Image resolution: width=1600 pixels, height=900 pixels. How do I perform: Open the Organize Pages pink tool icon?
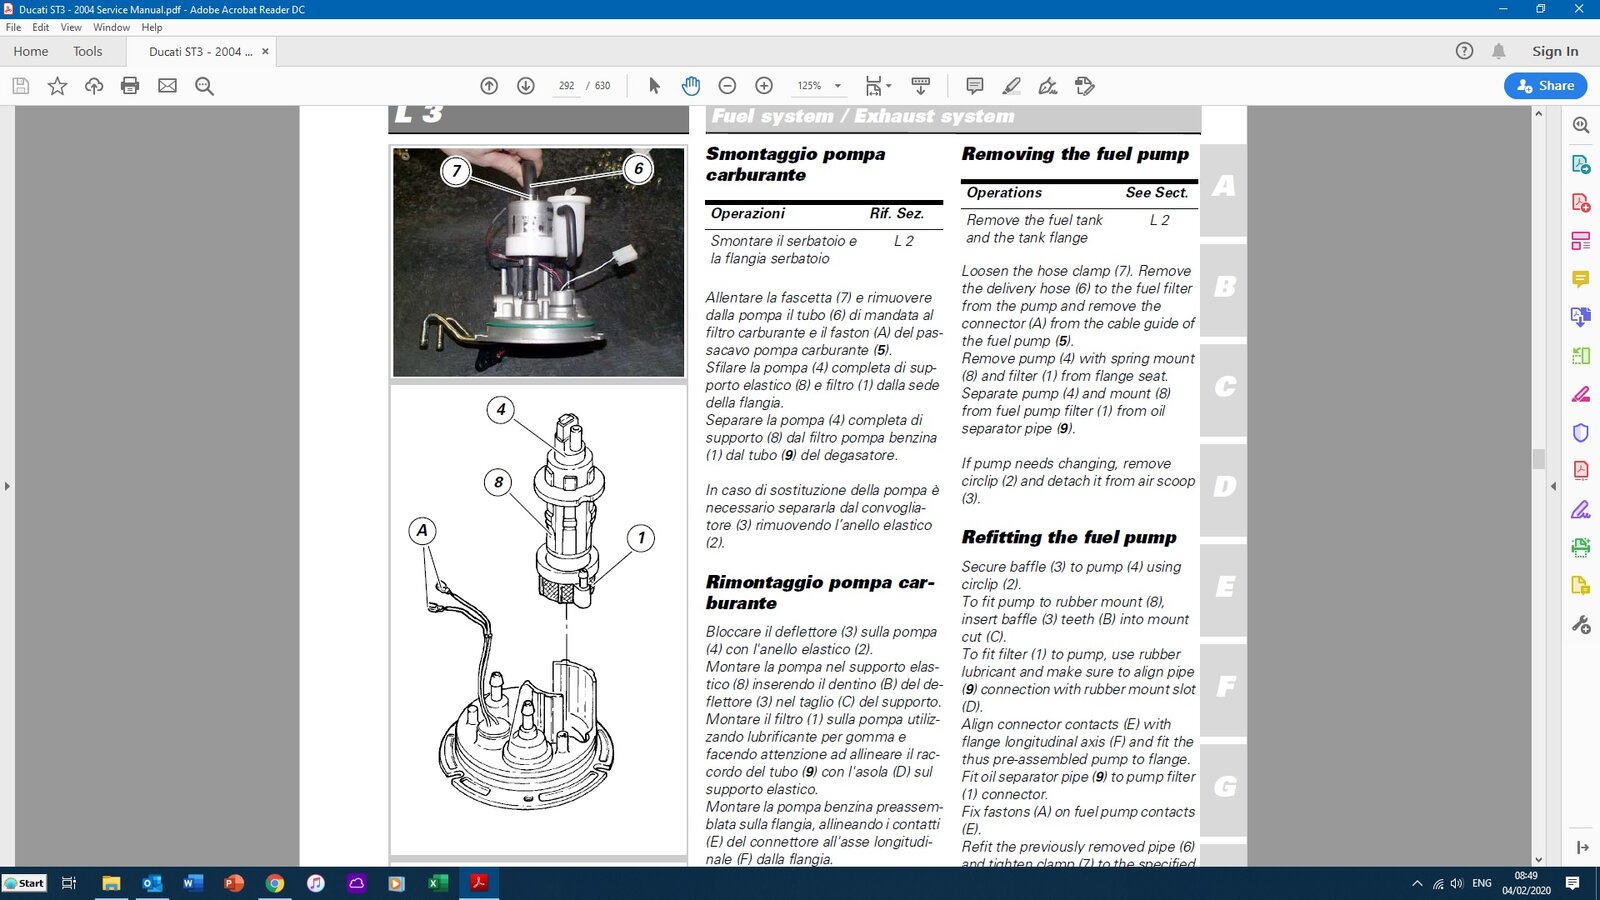coord(1581,241)
